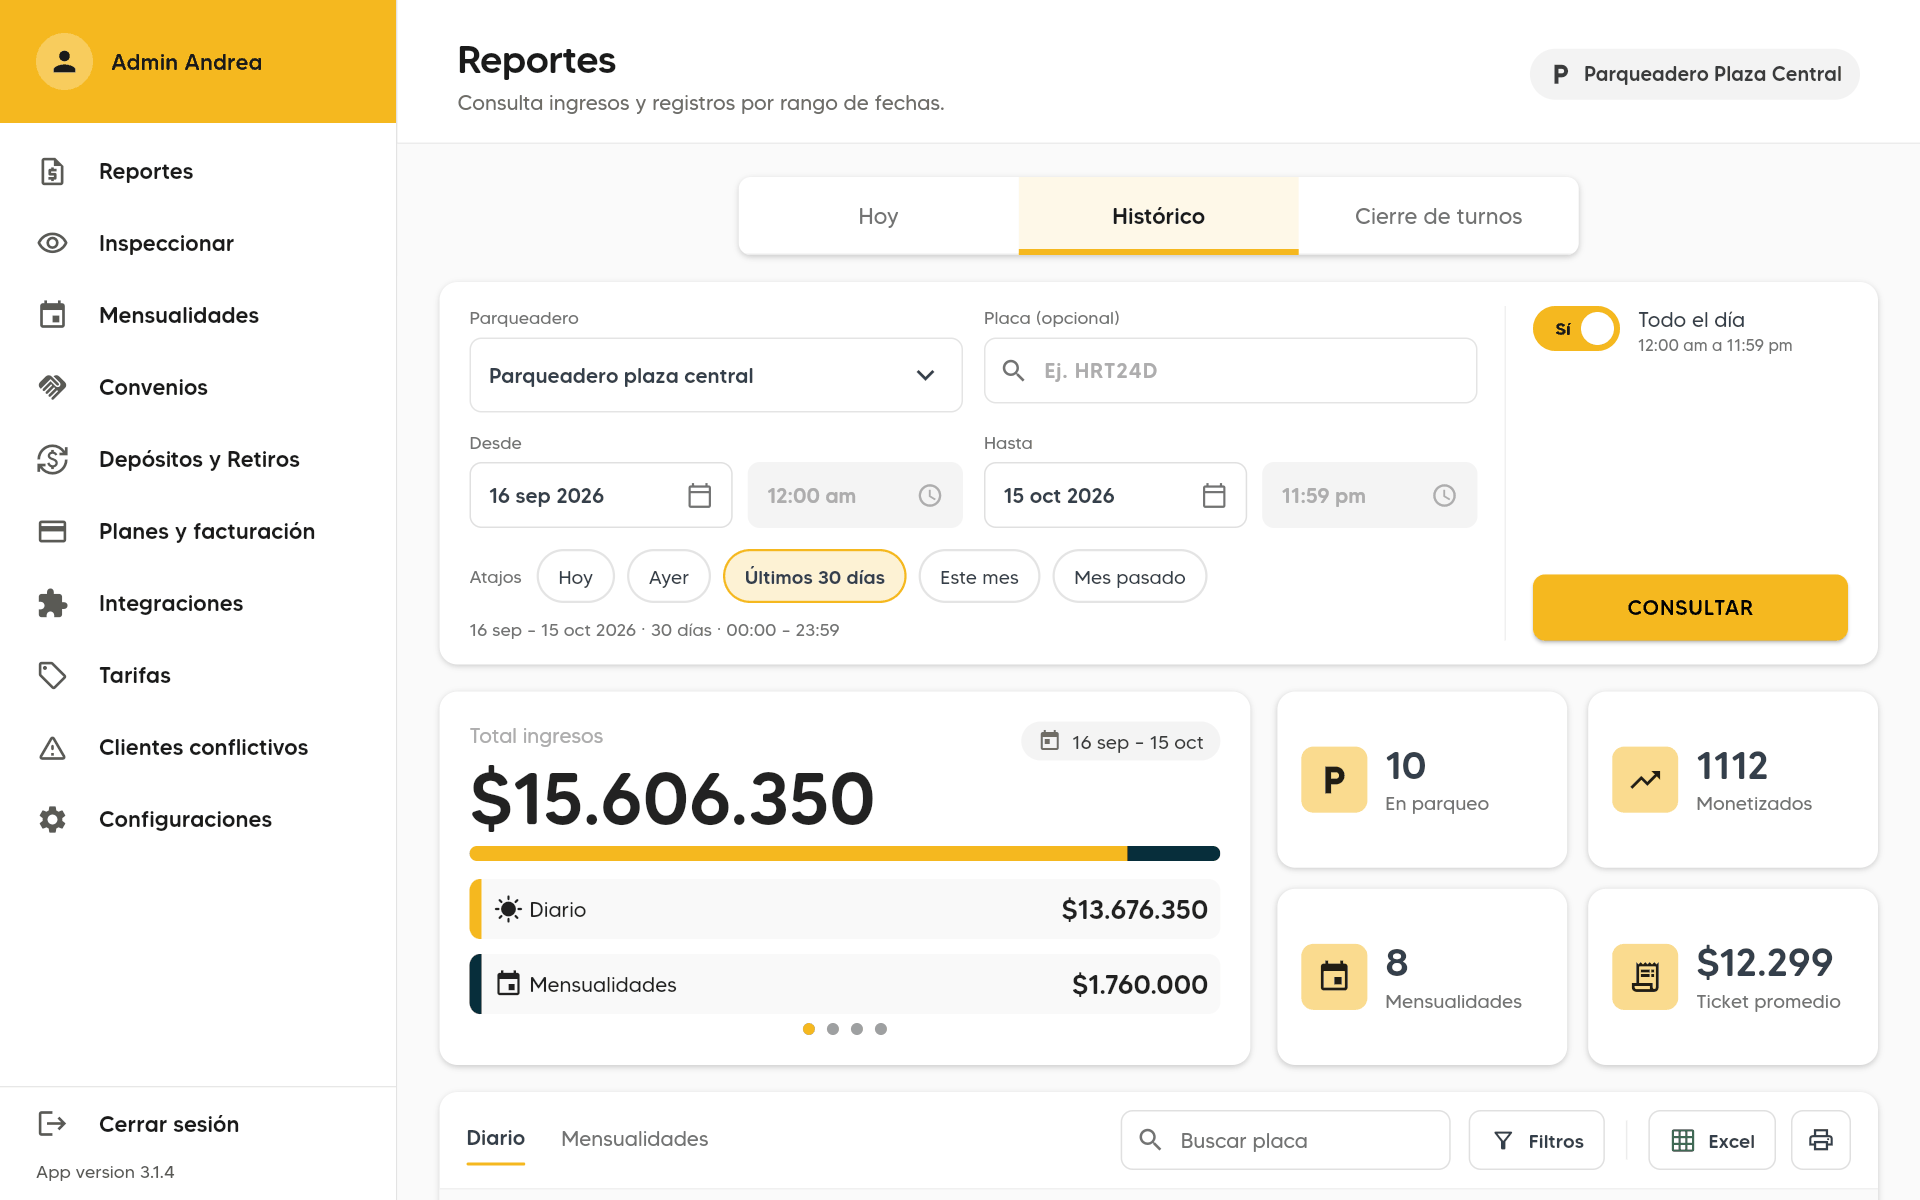The height and width of the screenshot is (1200, 1920).
Task: Switch to the Cierre de turnos tab
Action: tap(1438, 216)
